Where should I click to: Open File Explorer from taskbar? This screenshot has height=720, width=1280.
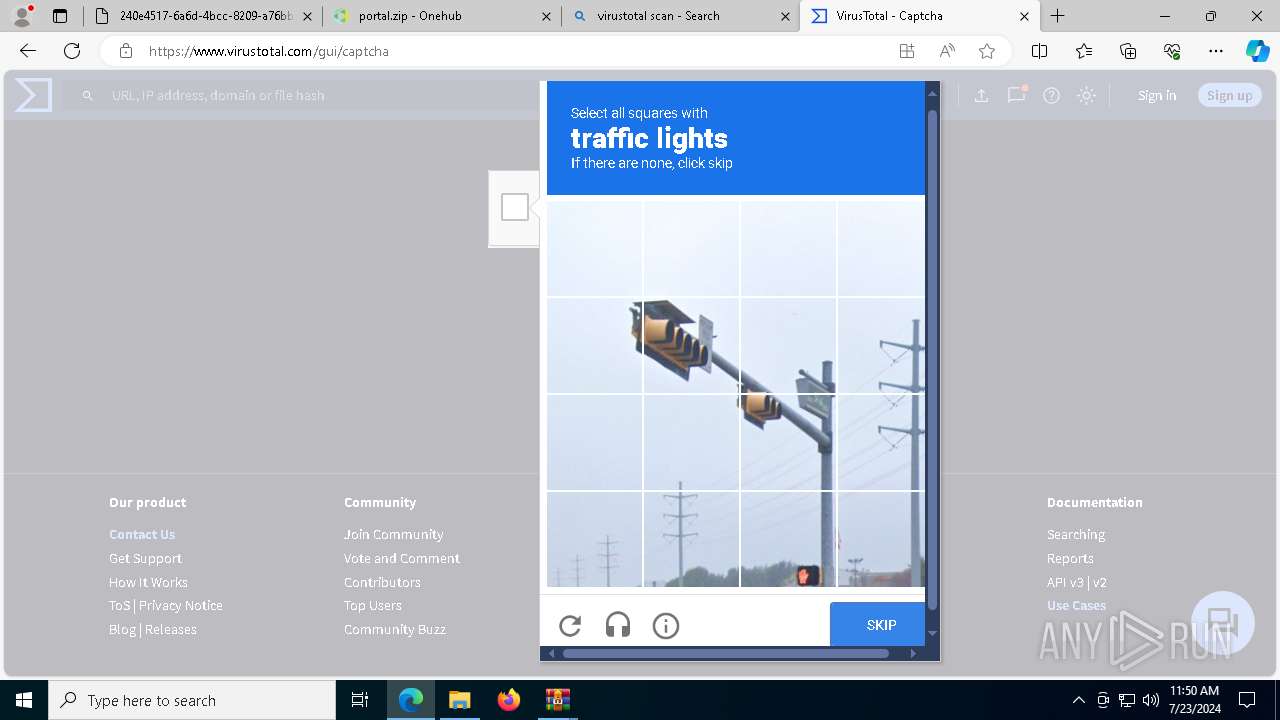pyautogui.click(x=459, y=700)
